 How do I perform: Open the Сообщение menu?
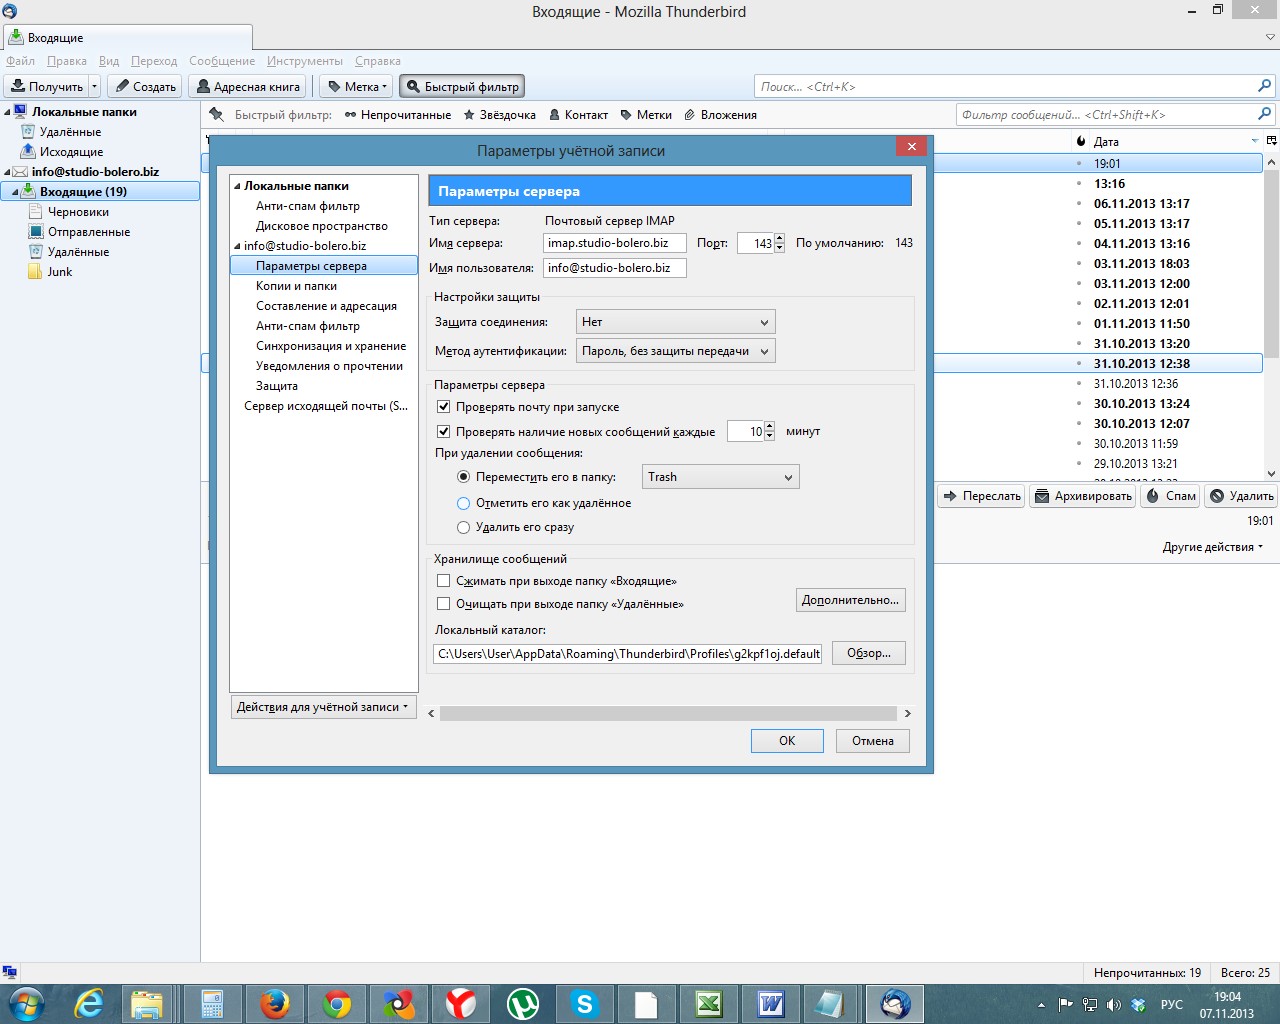point(222,61)
